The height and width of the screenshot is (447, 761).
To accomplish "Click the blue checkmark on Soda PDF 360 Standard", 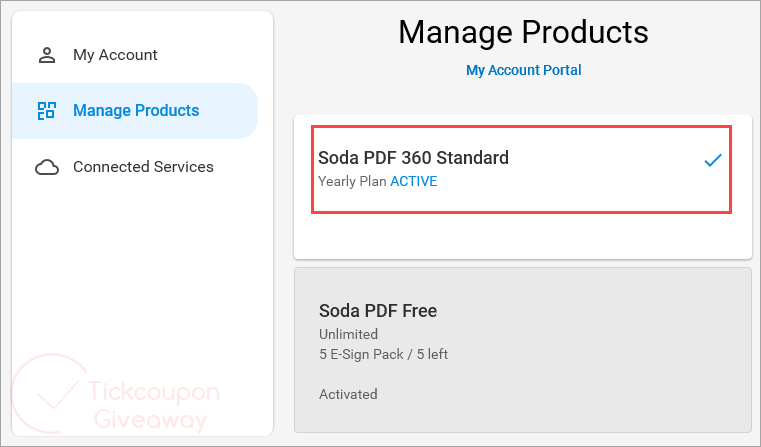I will [x=713, y=160].
